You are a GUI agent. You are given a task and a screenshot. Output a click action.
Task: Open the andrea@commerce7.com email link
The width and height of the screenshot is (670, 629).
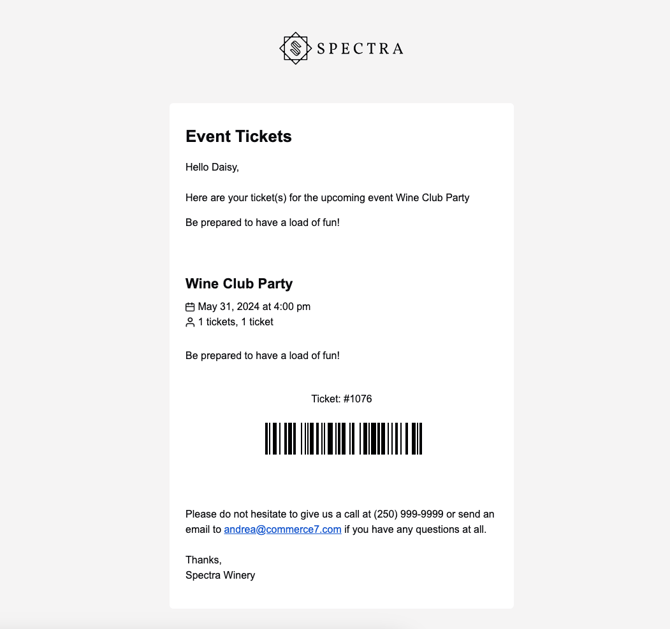[x=282, y=529]
